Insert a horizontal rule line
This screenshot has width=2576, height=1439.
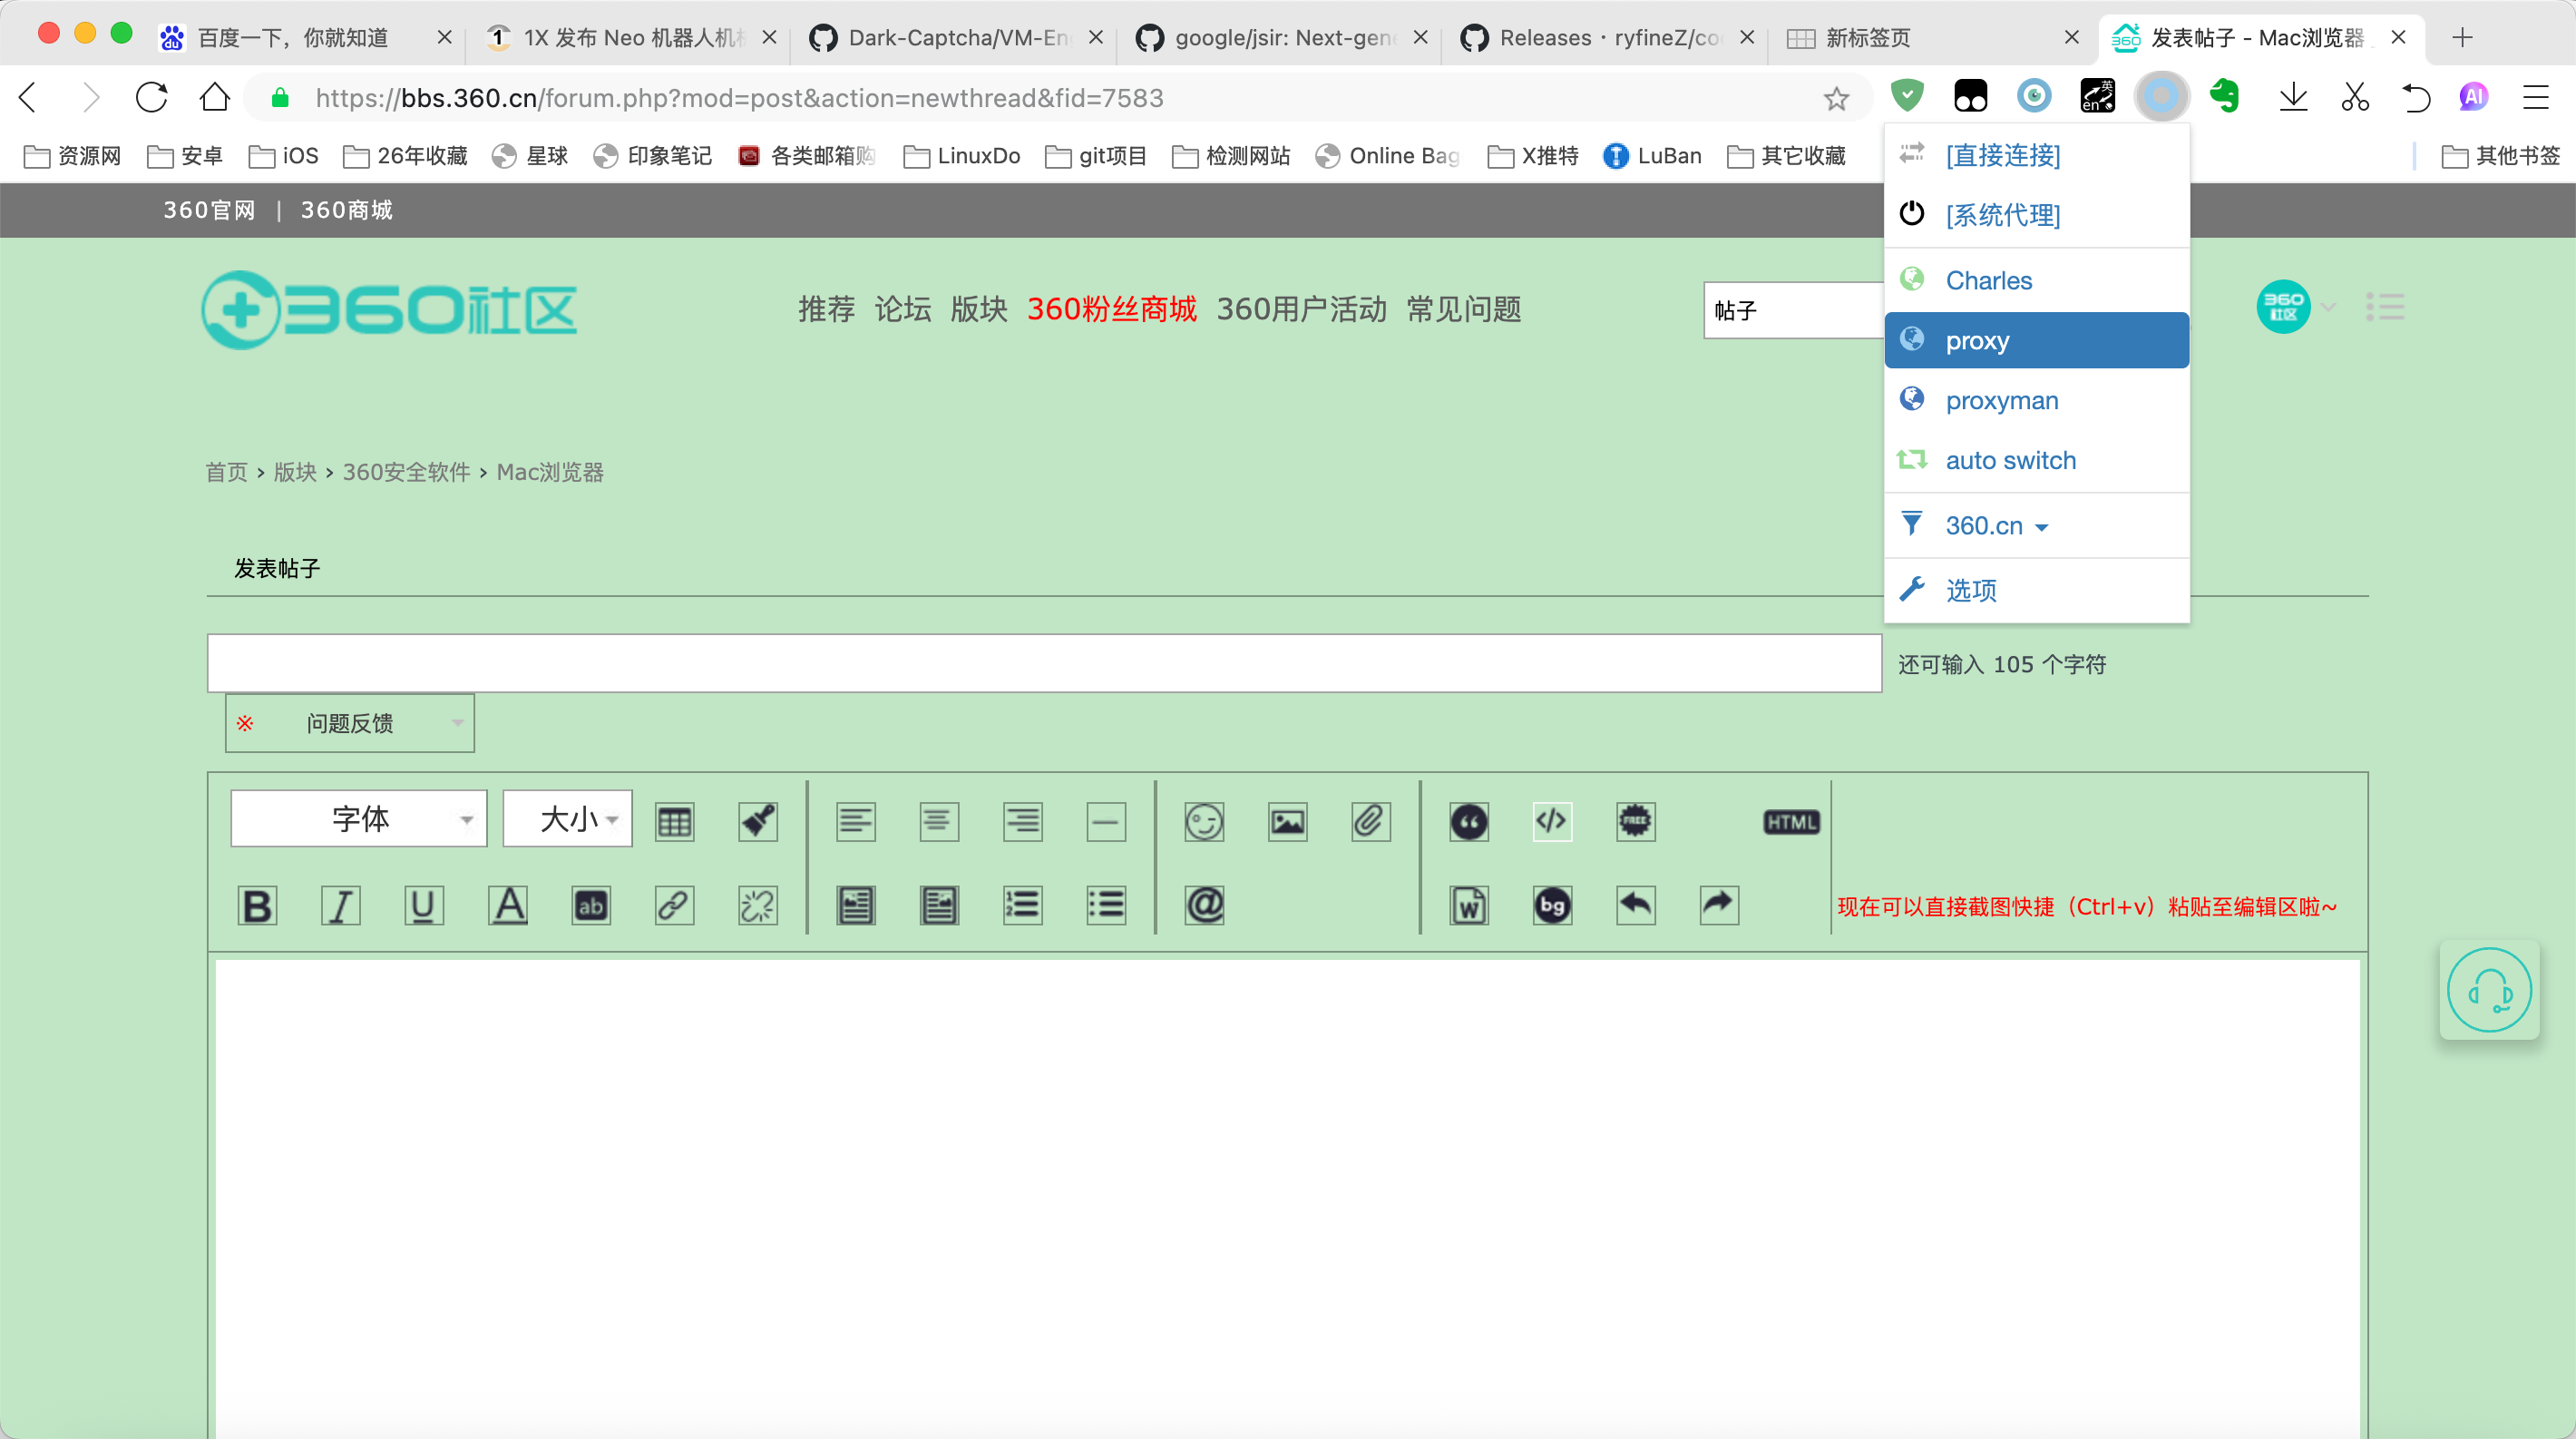pyautogui.click(x=1106, y=821)
